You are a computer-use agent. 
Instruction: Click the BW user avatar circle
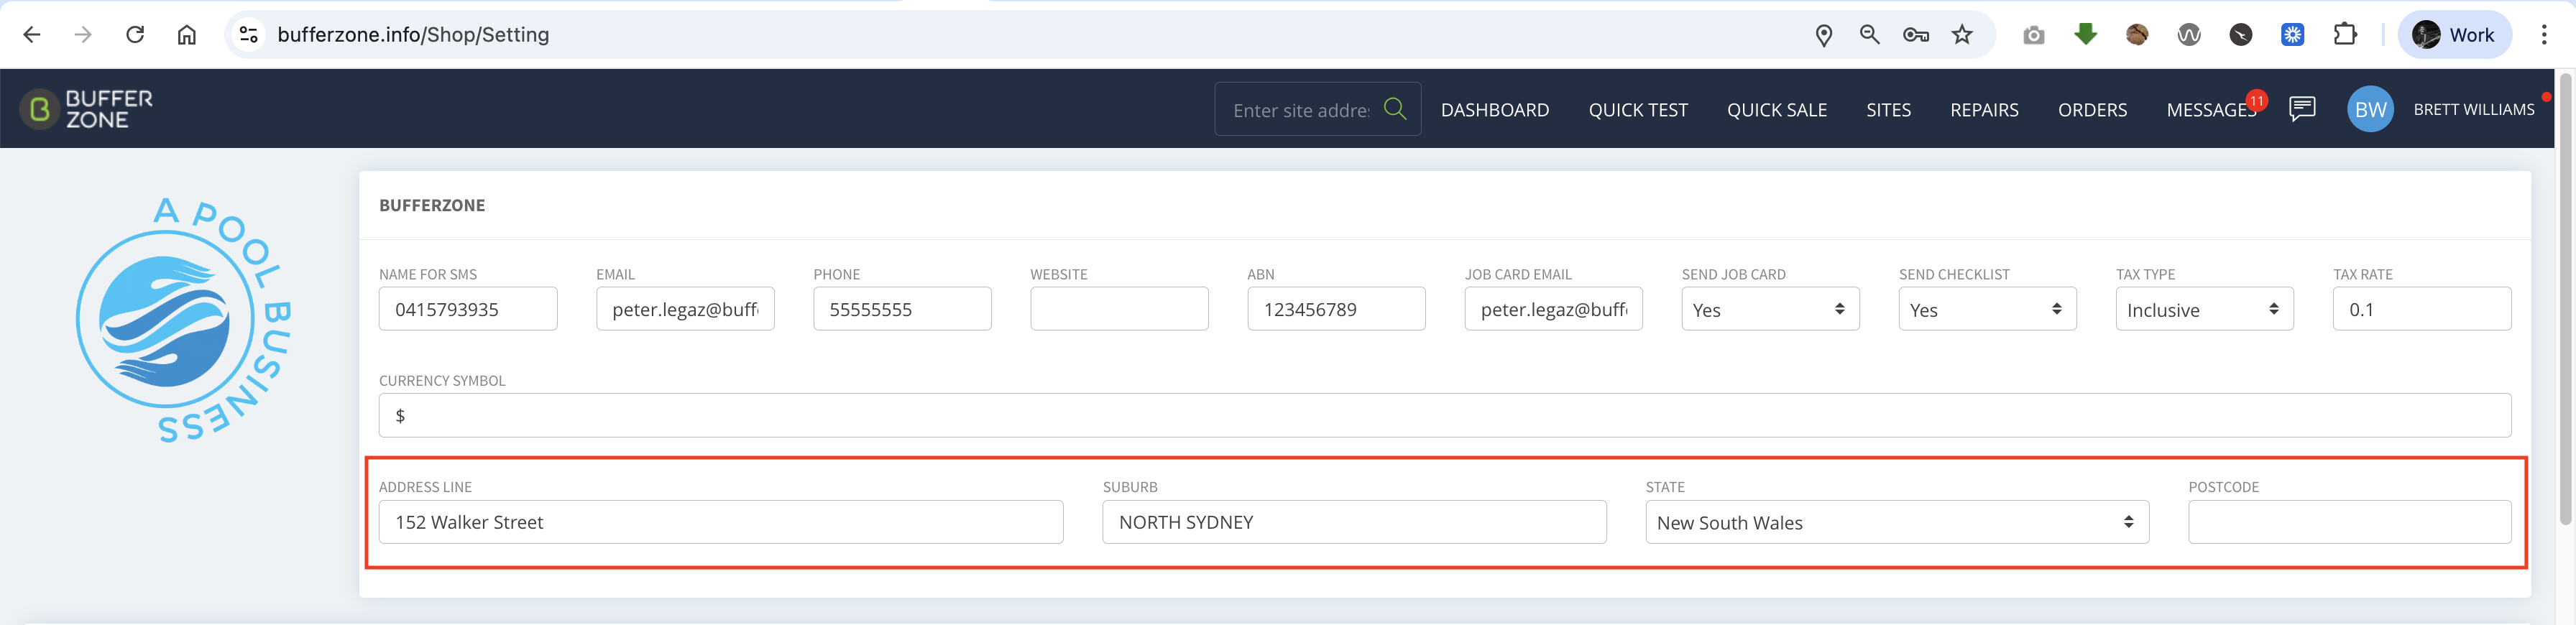2369,109
